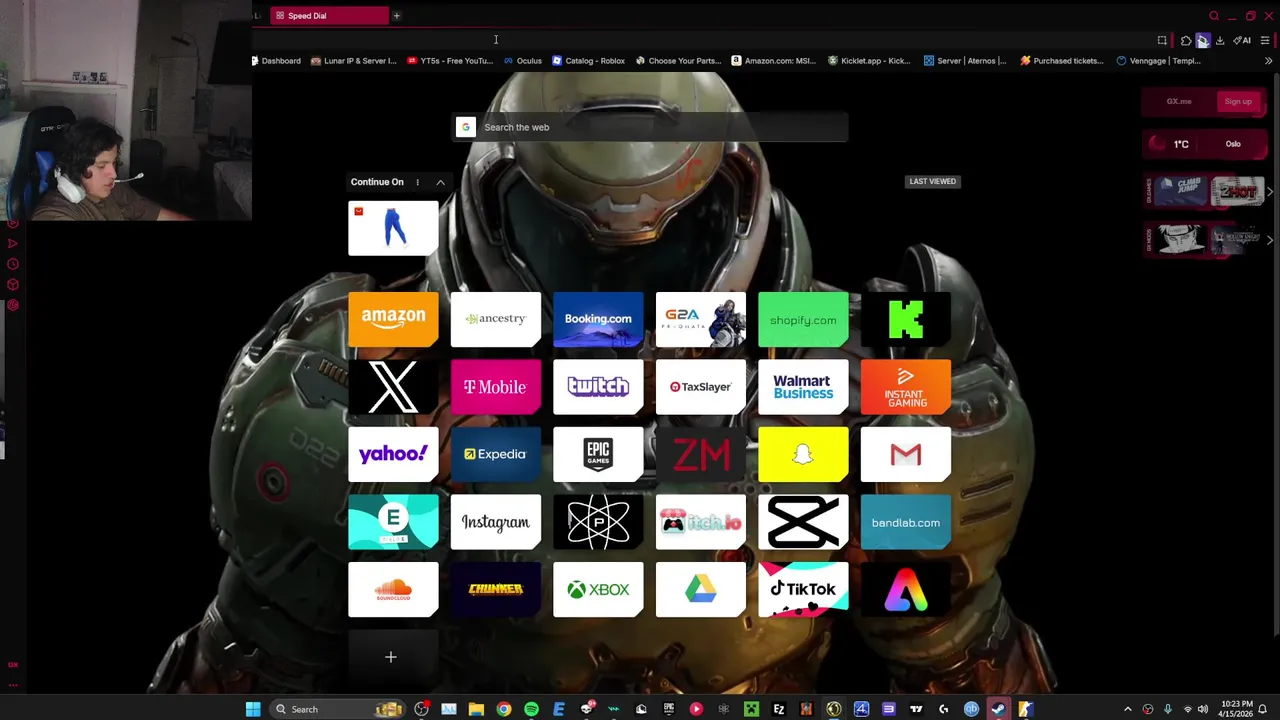This screenshot has height=720, width=1280.
Task: Open the Expedia speed dial tile
Action: (x=496, y=454)
